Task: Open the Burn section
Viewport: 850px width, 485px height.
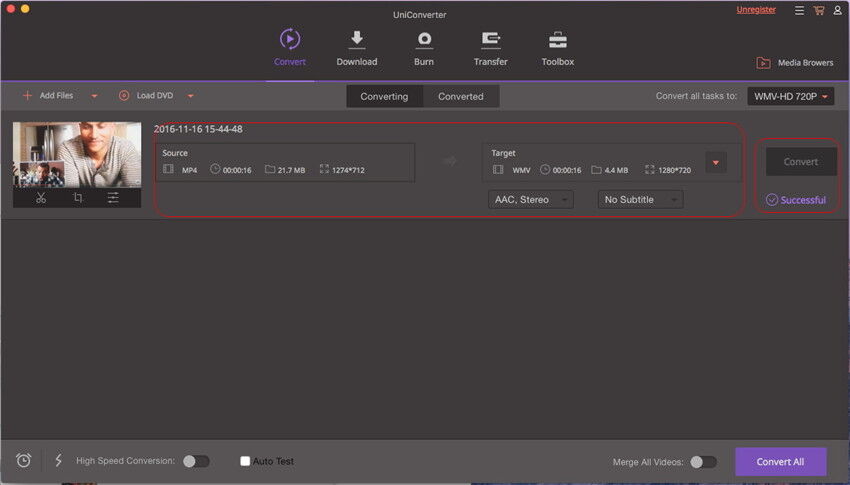Action: pyautogui.click(x=424, y=48)
